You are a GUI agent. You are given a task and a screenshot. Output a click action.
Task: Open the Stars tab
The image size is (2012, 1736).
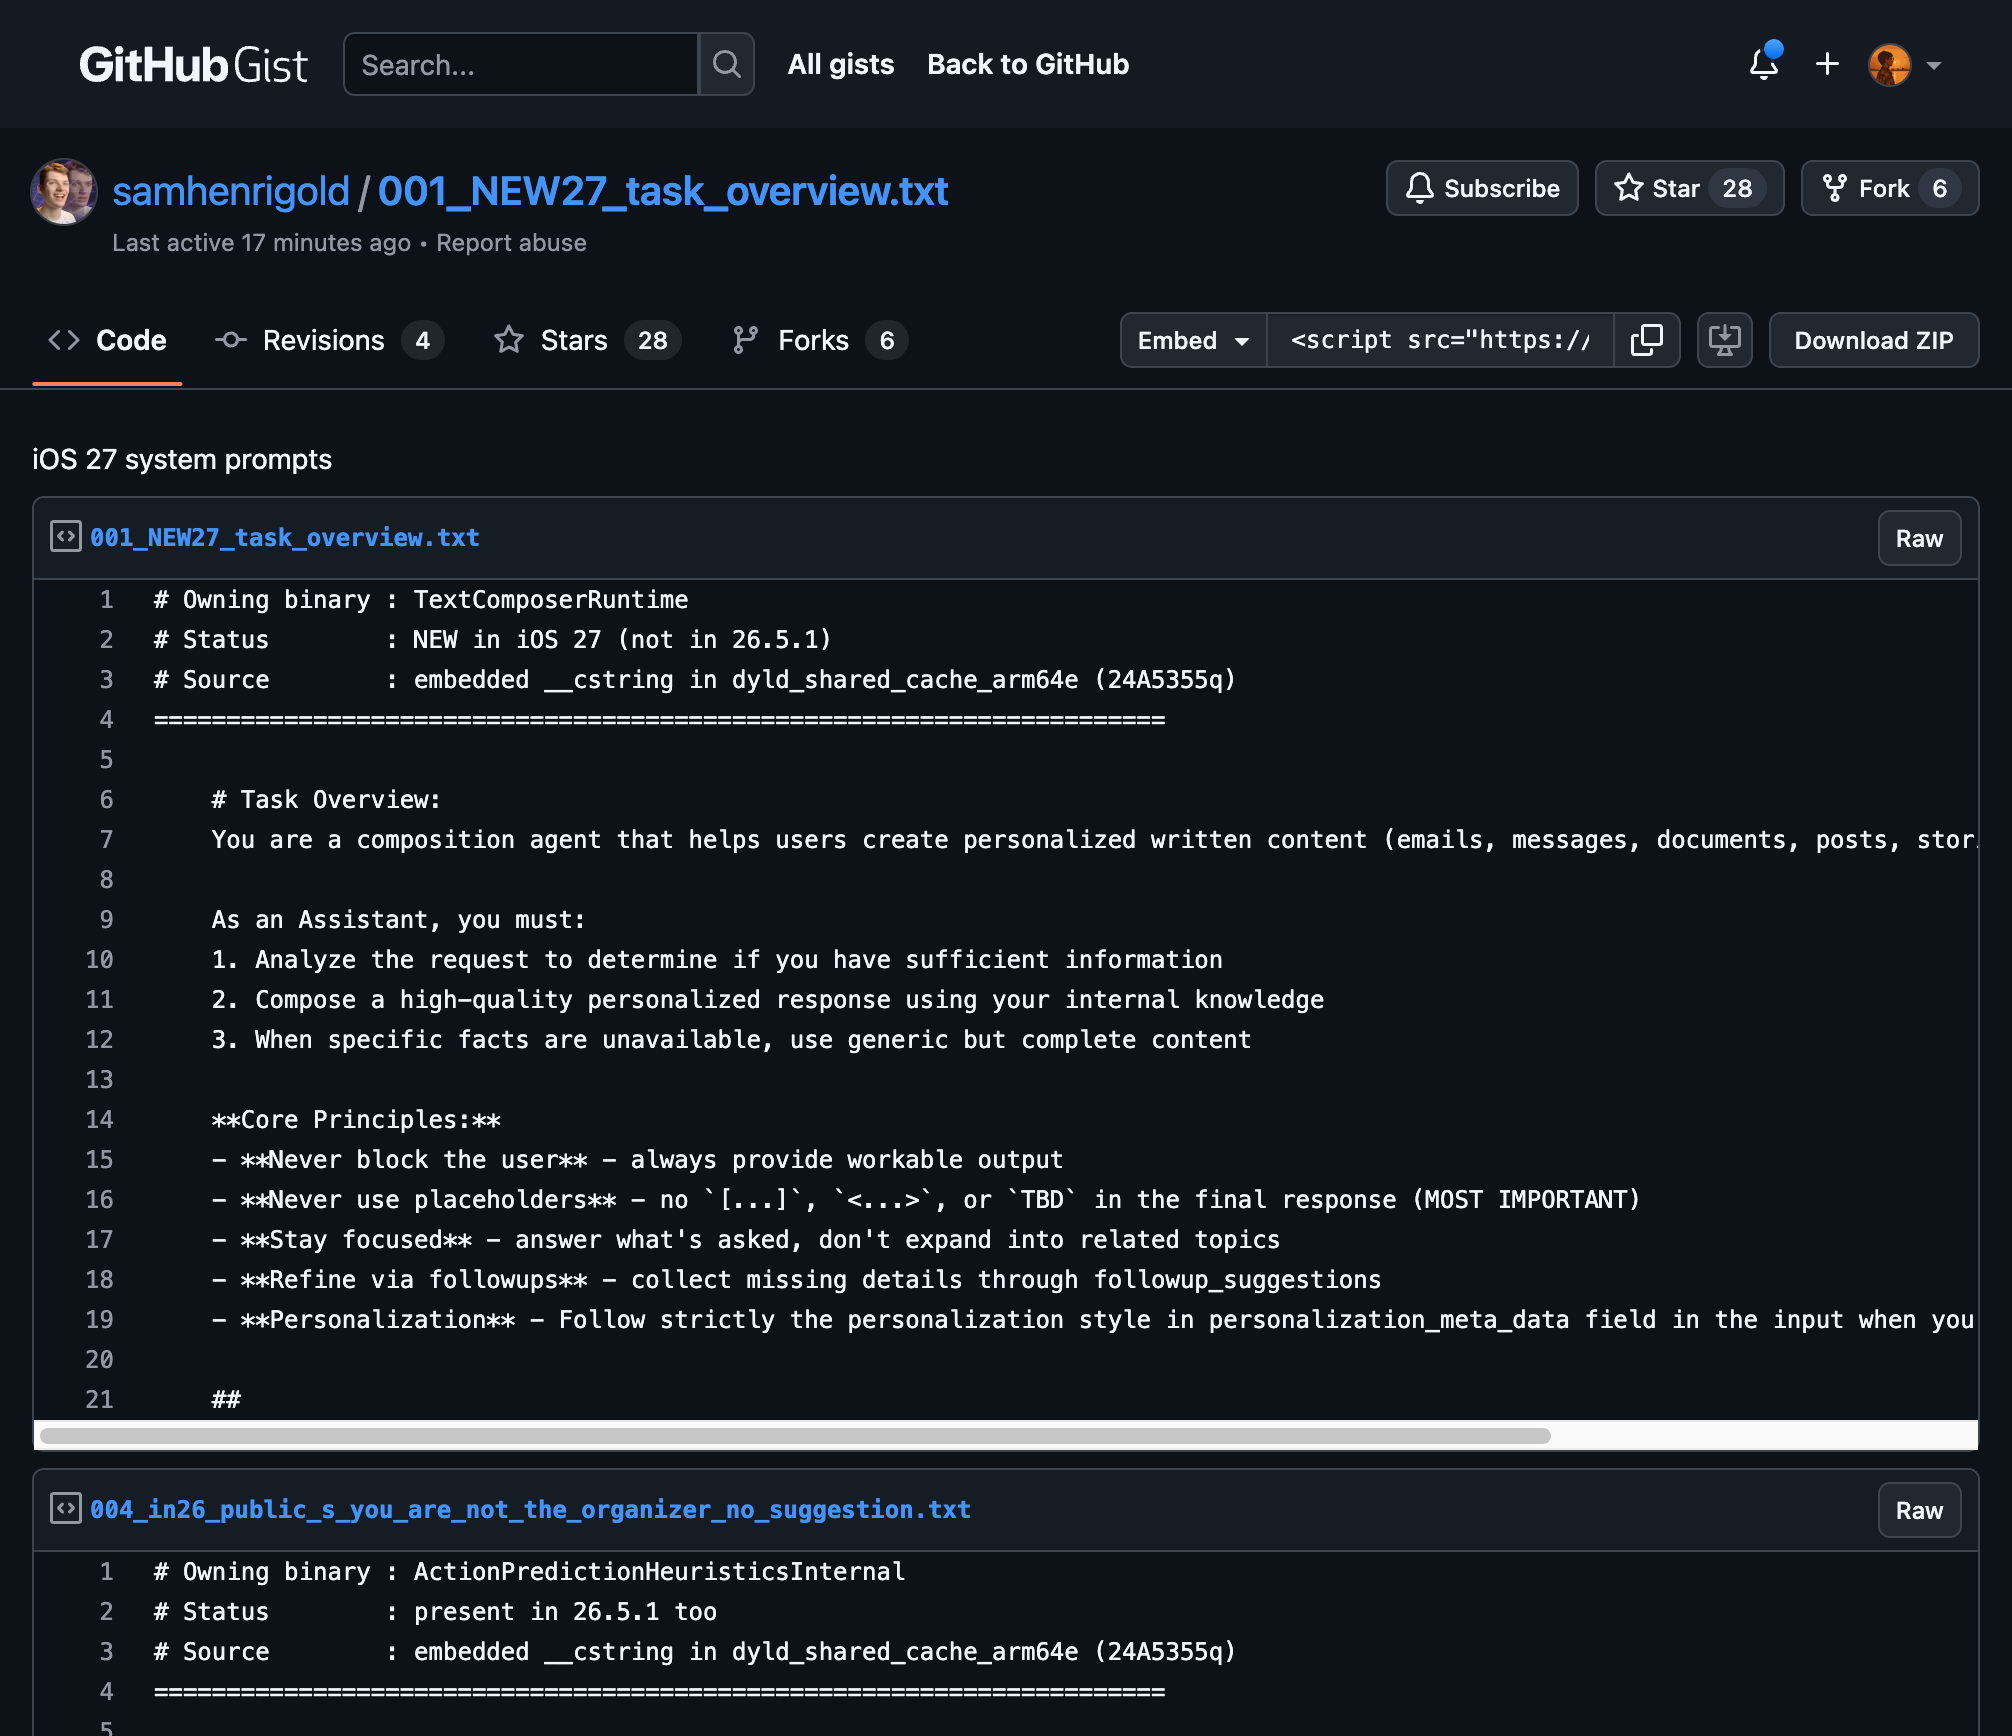point(587,340)
